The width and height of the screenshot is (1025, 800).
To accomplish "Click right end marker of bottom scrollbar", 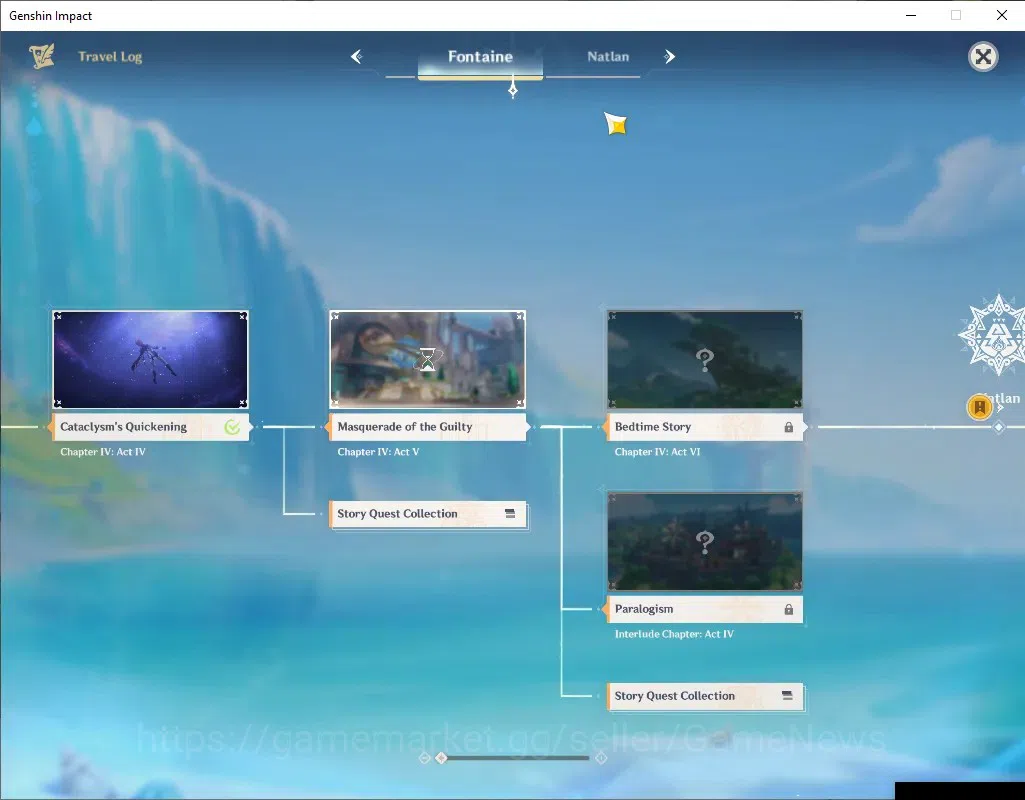I will pyautogui.click(x=601, y=758).
